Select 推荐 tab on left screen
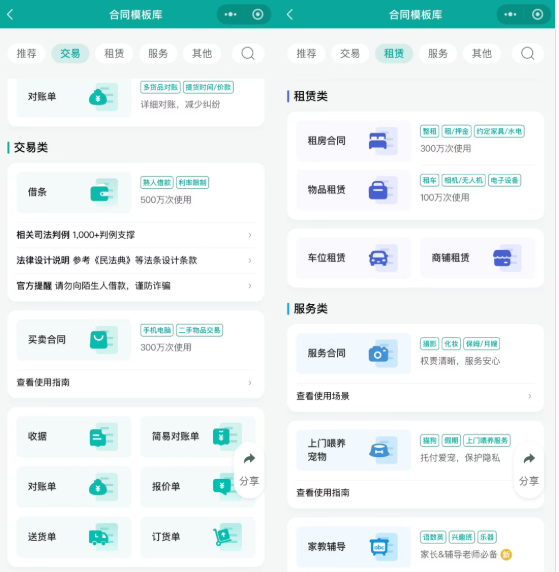 tap(27, 54)
